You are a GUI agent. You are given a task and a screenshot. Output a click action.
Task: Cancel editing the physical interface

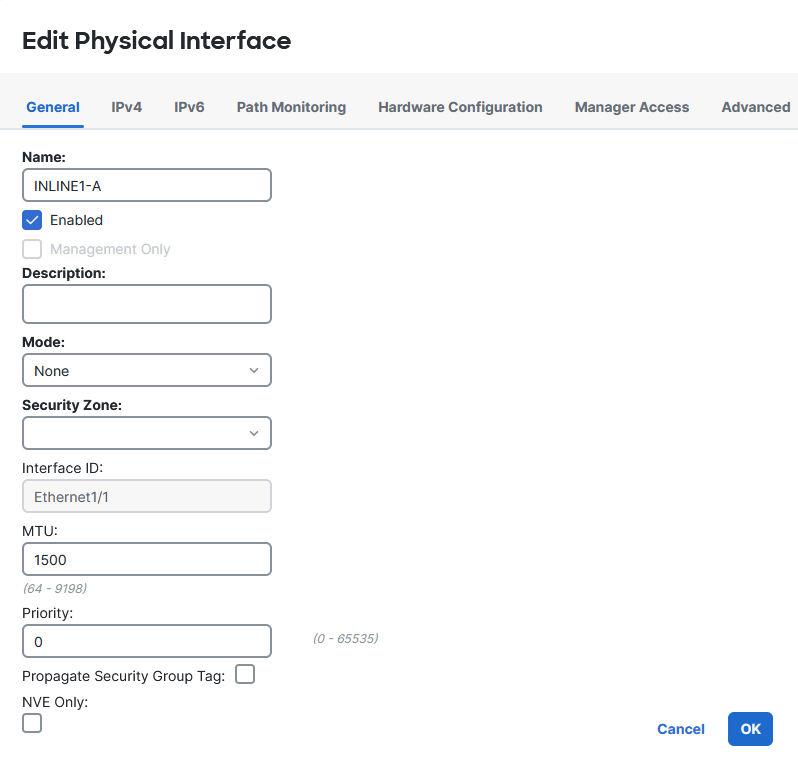coord(680,729)
